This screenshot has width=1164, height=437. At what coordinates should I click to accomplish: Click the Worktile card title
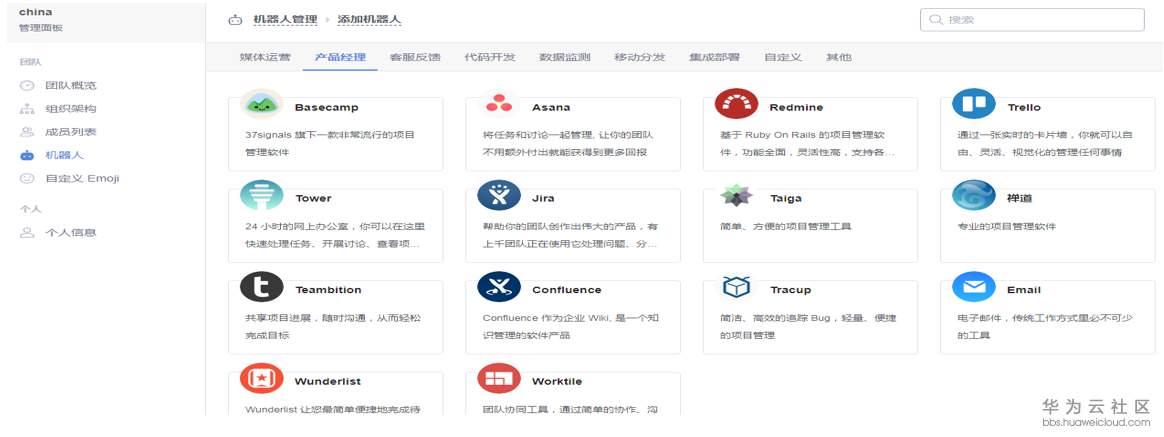[x=558, y=381]
